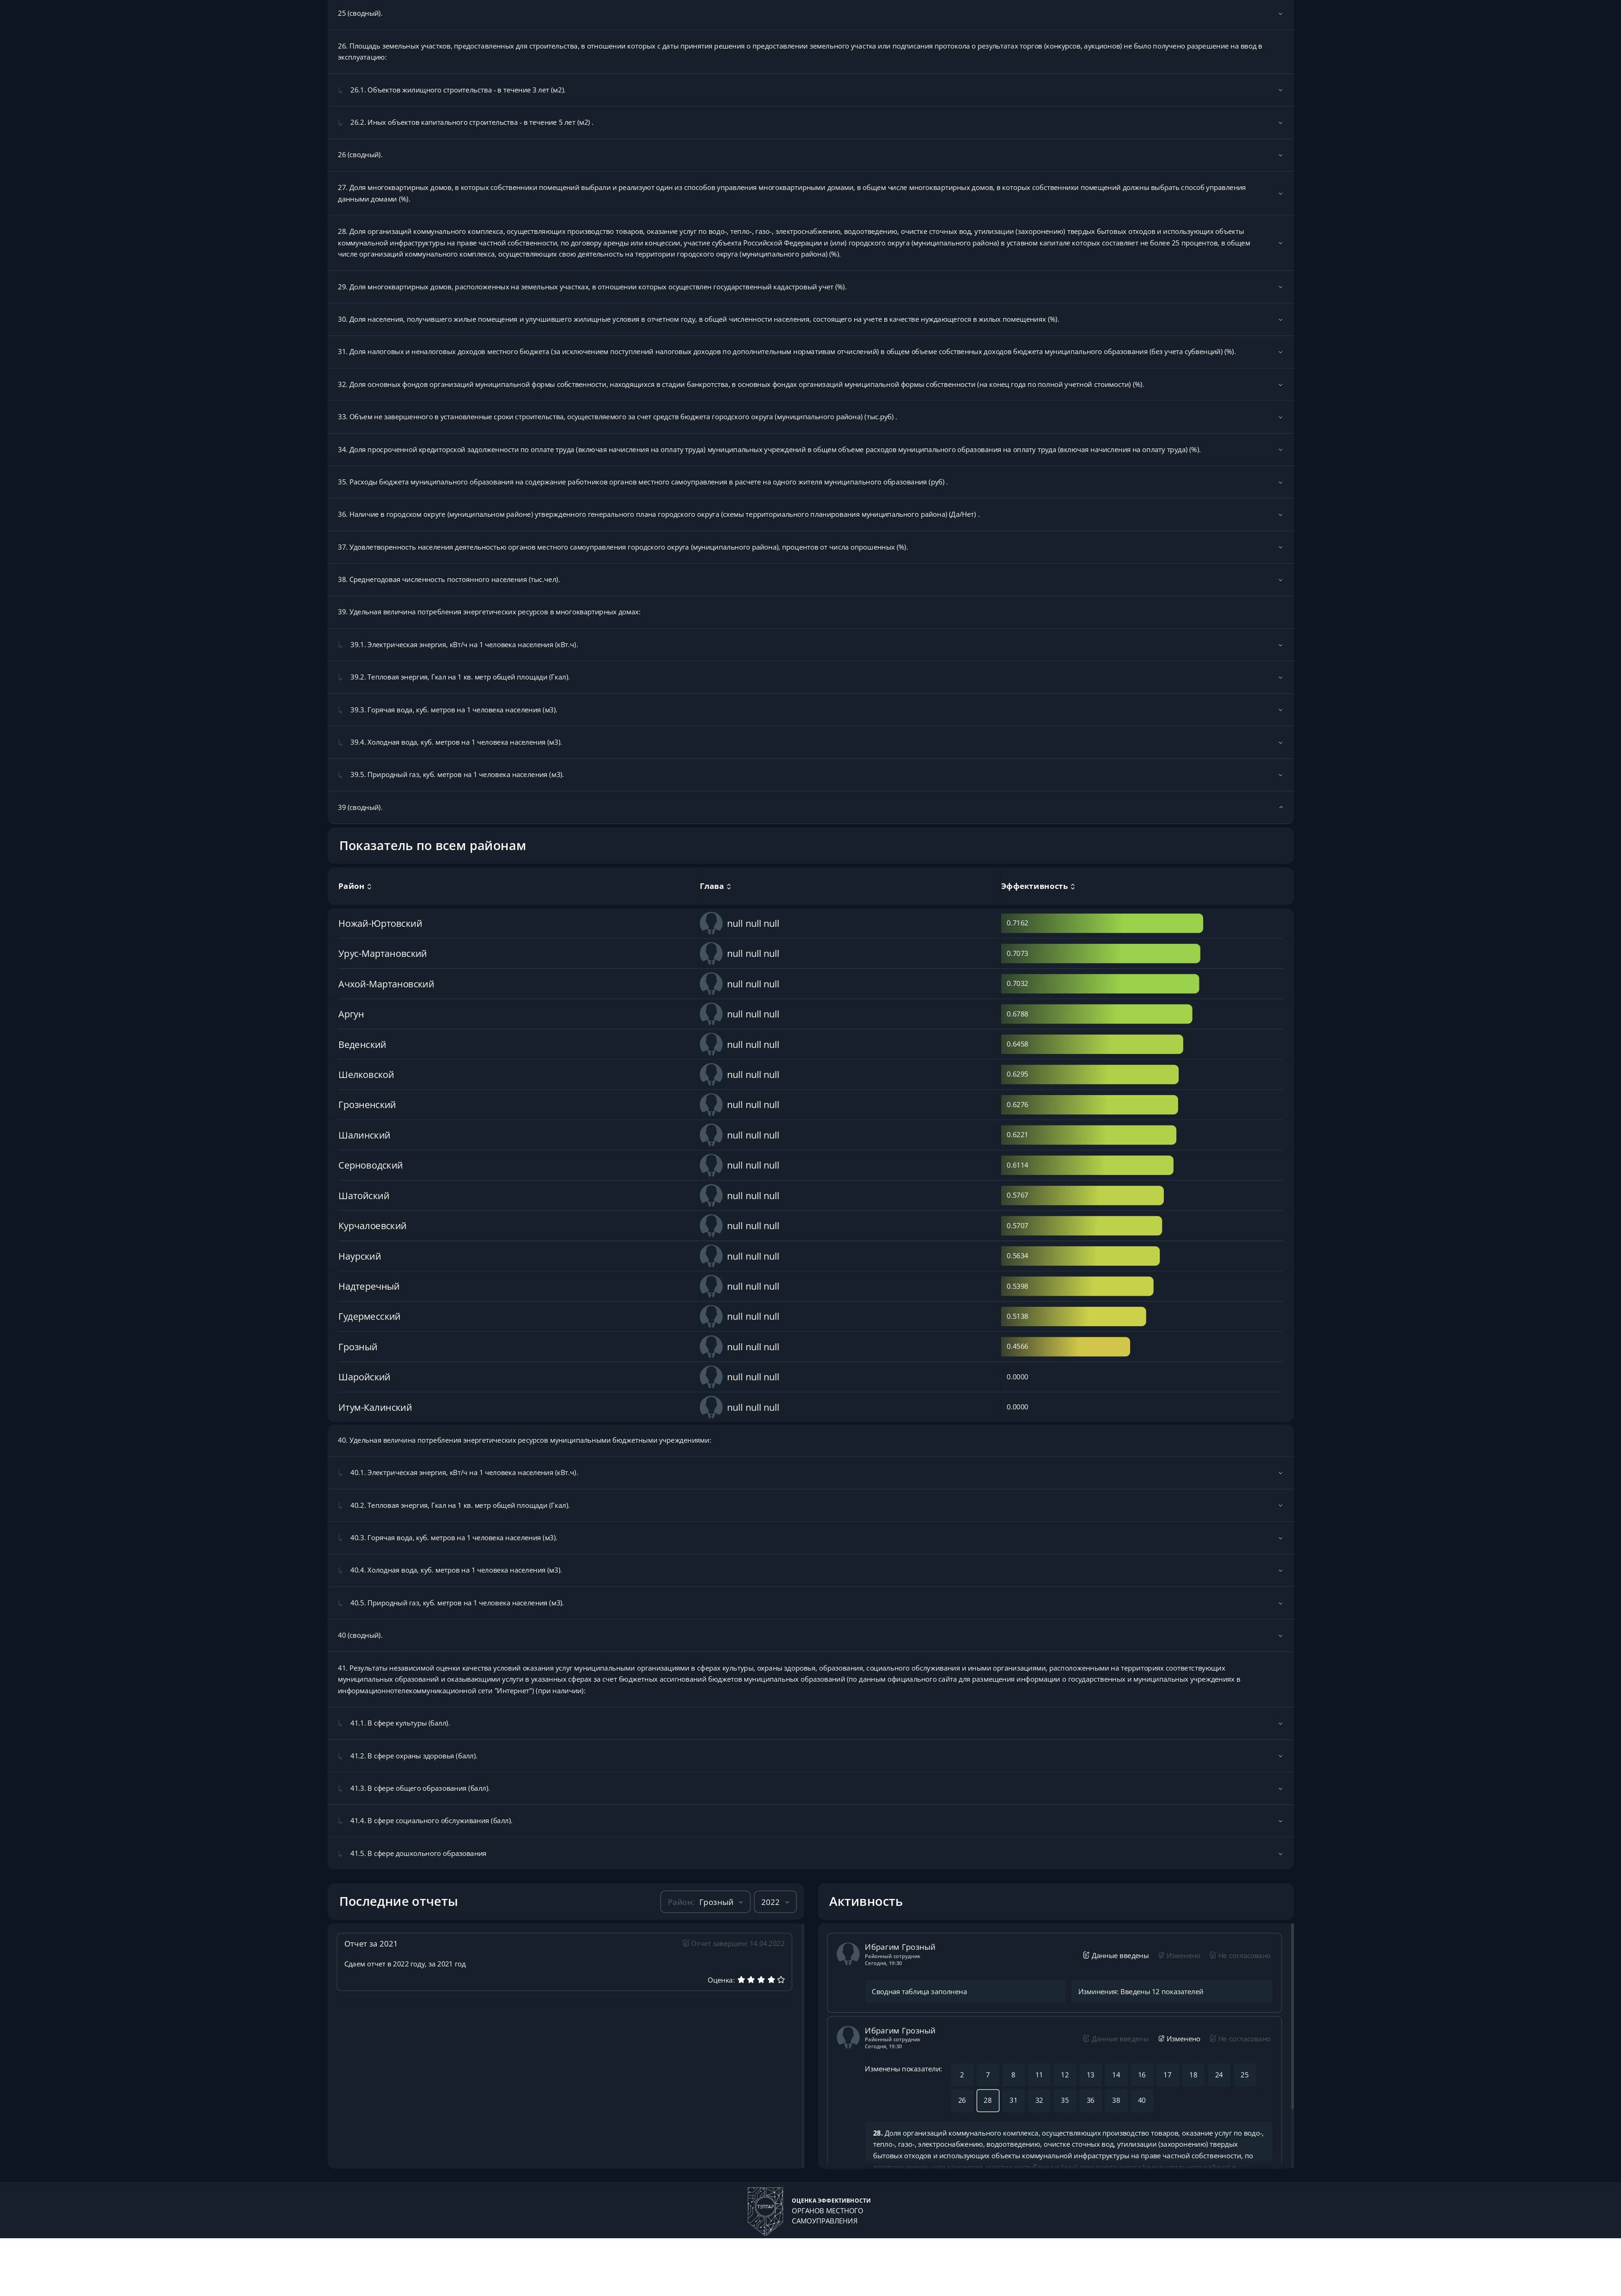Click the Данные введены status icon in Активность
The width and height of the screenshot is (1621, 2296).
1086,1956
